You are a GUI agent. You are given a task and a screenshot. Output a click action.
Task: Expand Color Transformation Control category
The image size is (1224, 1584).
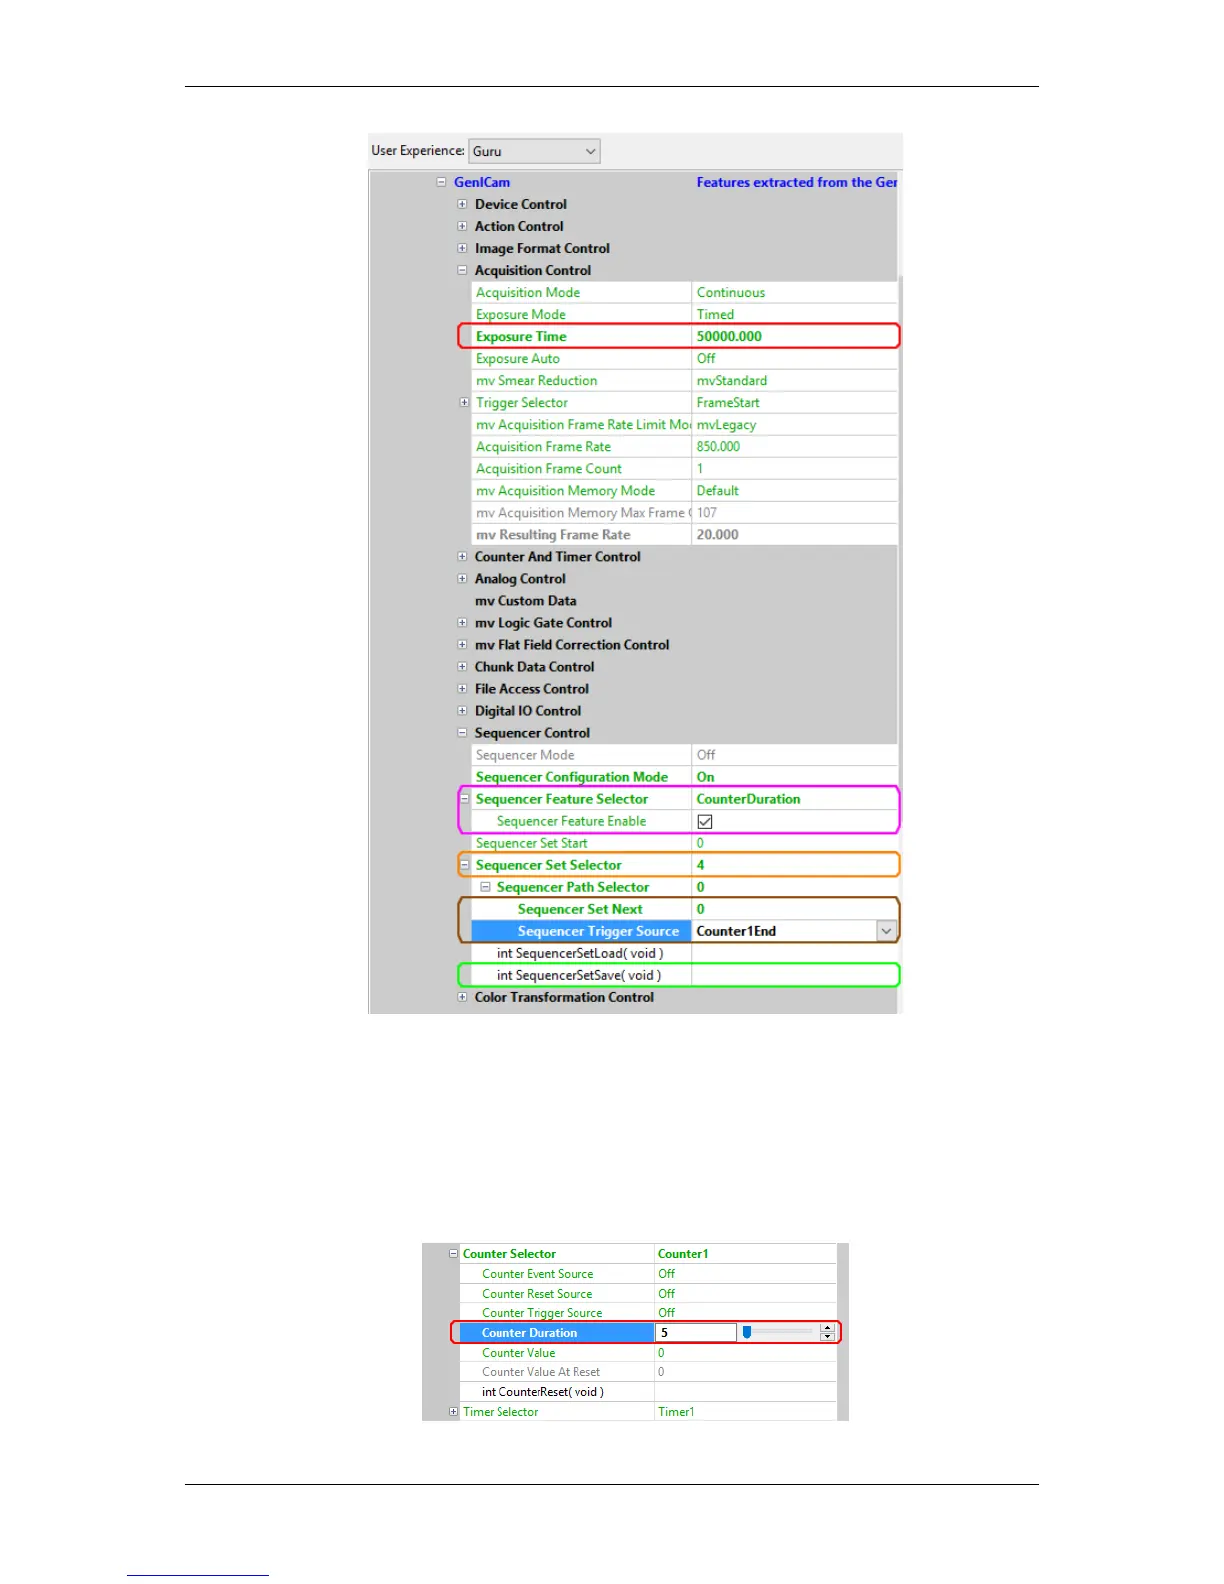tap(462, 996)
